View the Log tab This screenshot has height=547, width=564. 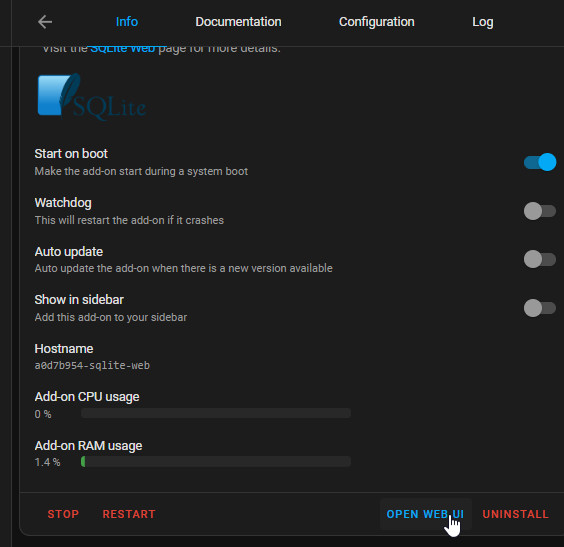click(482, 22)
